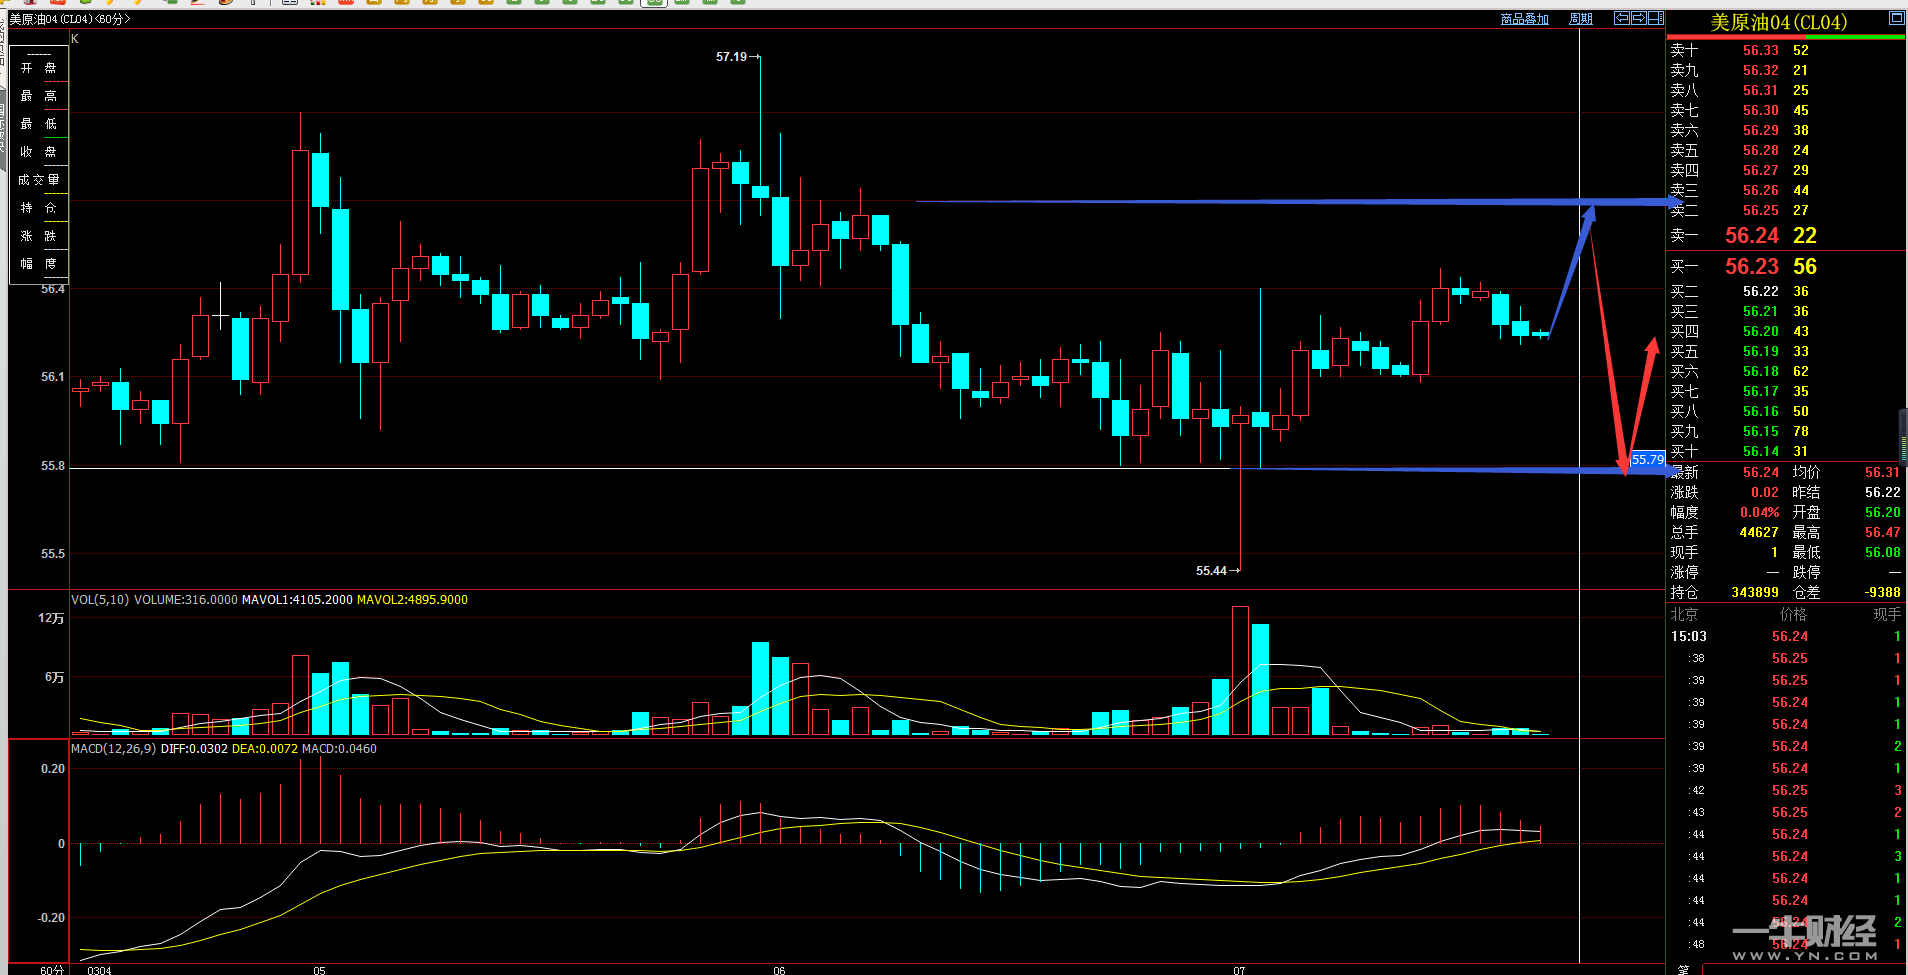Viewport: 1908px width, 975px height.
Task: Click the 55.44 low price marker
Action: (1211, 571)
